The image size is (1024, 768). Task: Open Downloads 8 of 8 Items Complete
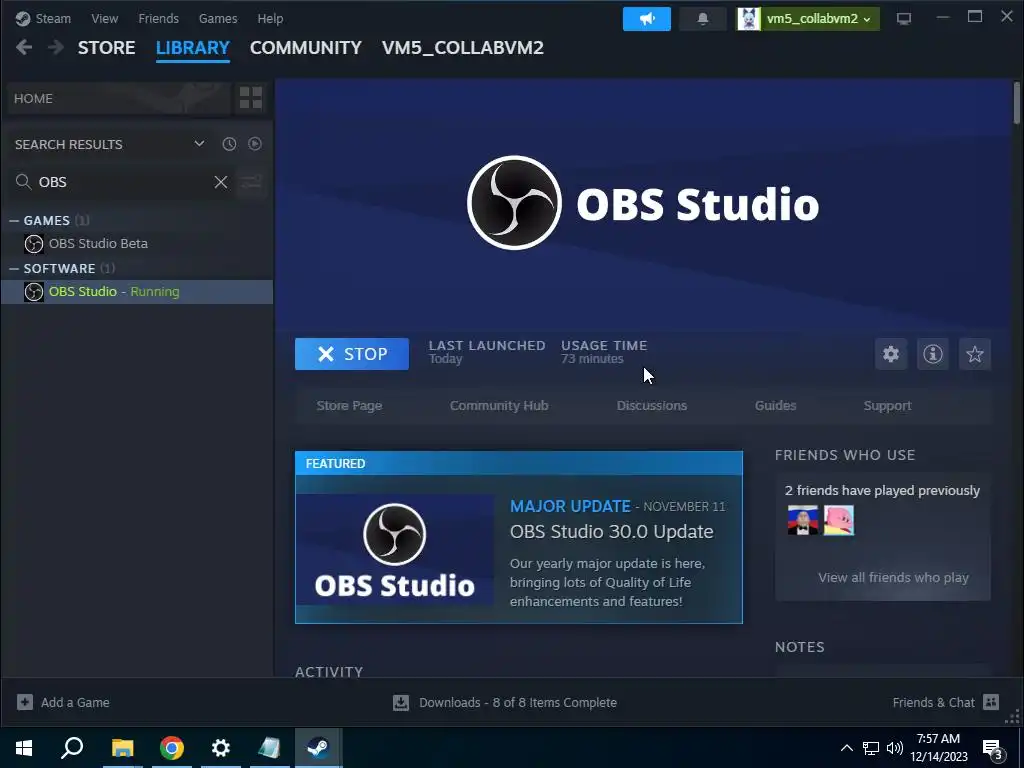(505, 703)
